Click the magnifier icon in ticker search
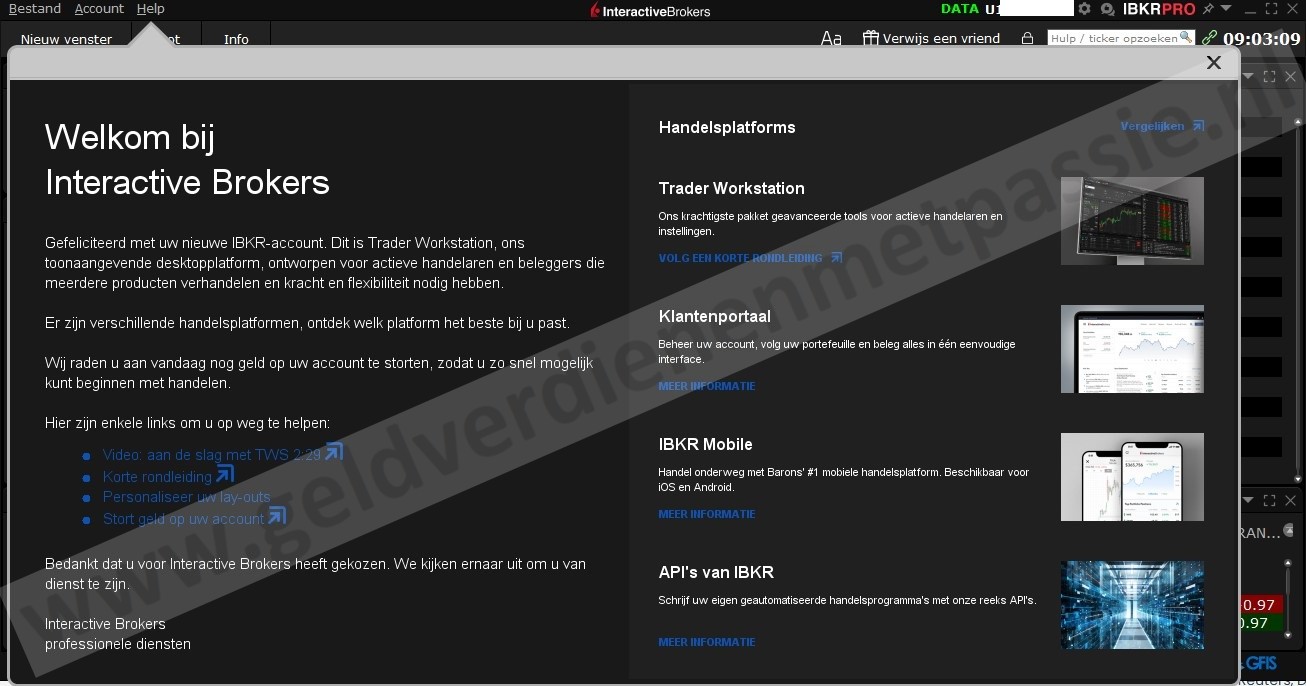 click(1186, 37)
